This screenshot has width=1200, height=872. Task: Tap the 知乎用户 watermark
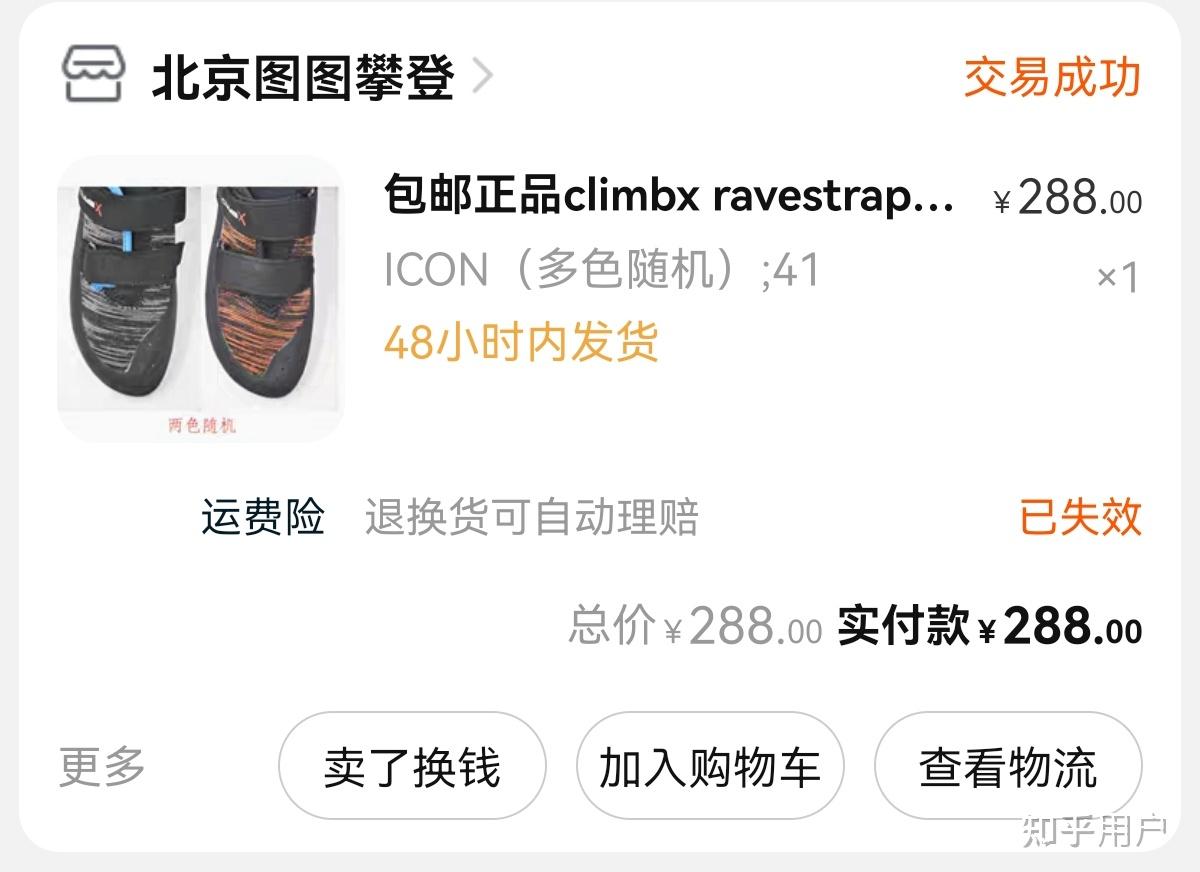(1095, 832)
